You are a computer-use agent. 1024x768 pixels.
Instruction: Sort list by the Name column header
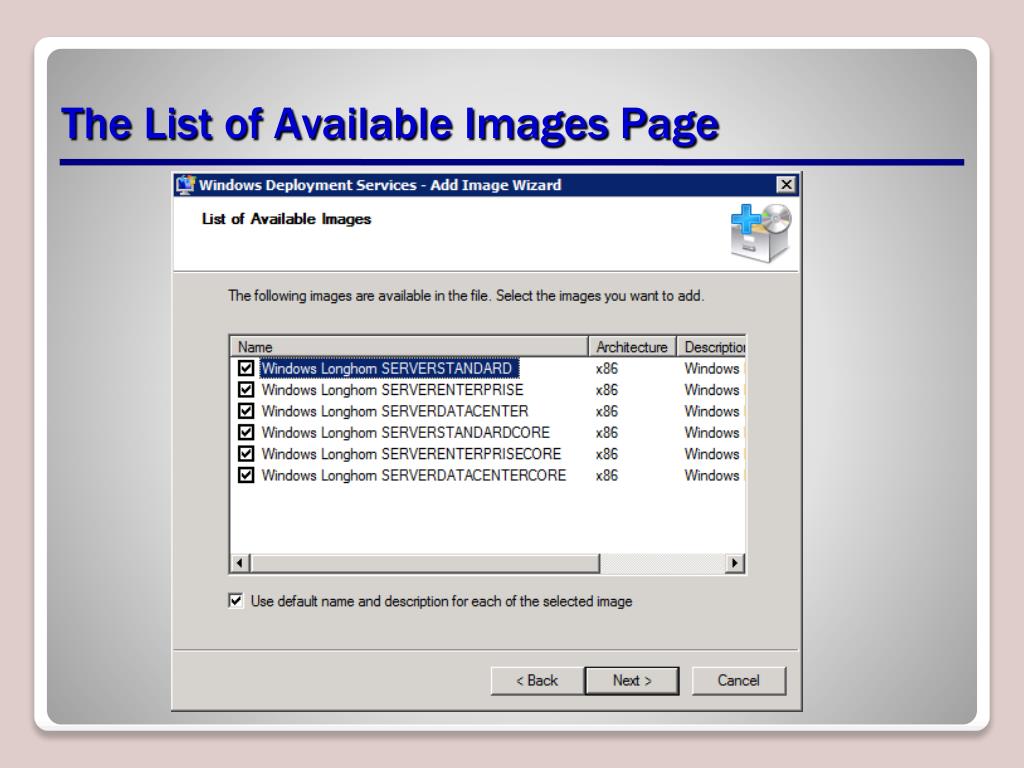pos(409,347)
